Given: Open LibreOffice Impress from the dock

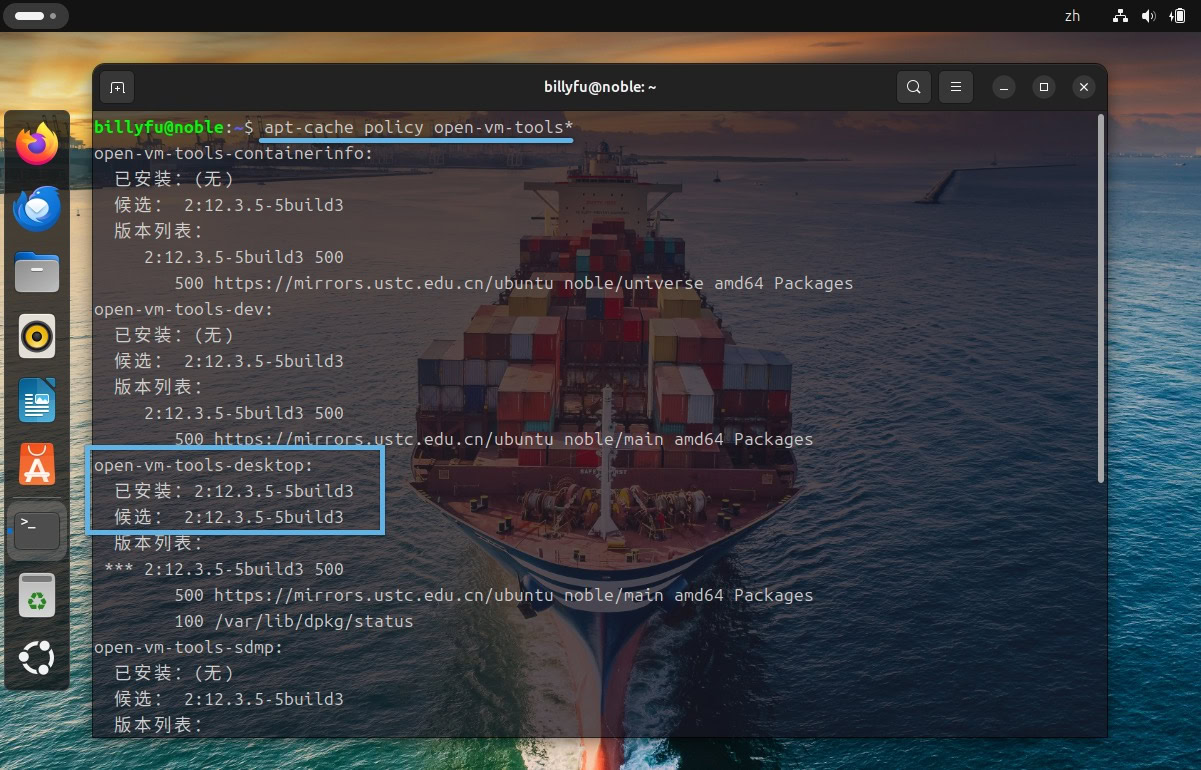Looking at the screenshot, I should [x=36, y=400].
